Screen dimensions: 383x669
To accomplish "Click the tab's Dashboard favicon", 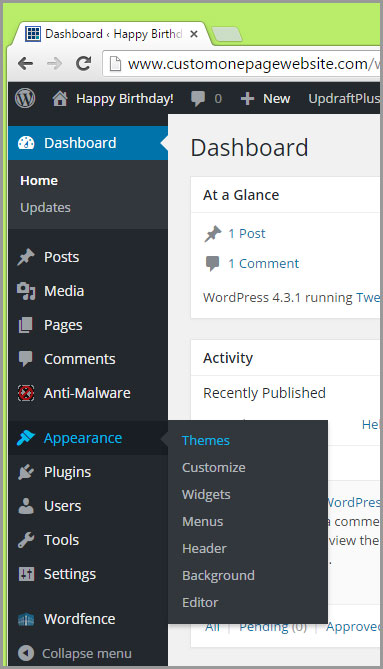I will pos(33,33).
